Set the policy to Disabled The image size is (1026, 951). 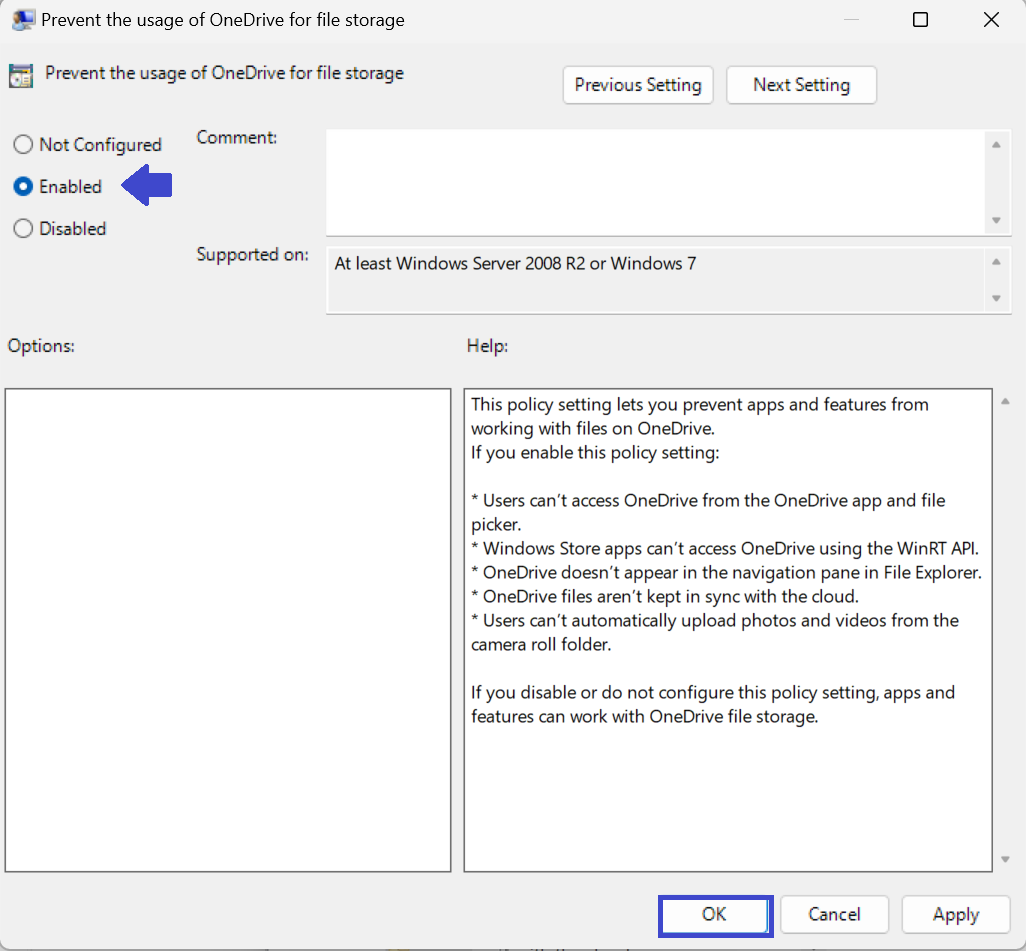point(23,229)
